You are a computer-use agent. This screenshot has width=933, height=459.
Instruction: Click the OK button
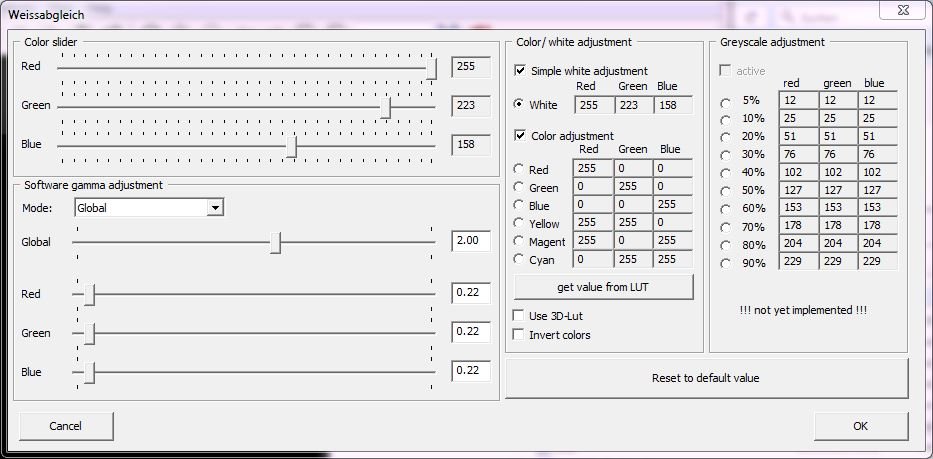click(x=860, y=426)
